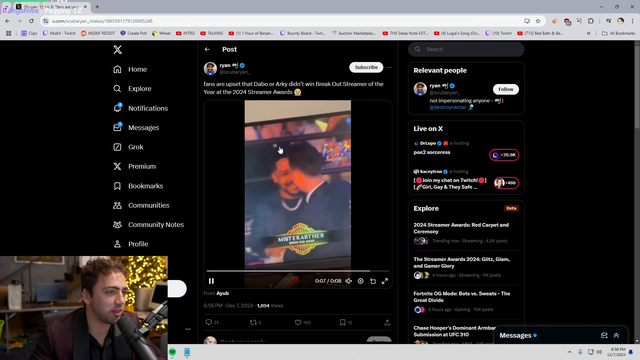Bookmark the post
This screenshot has width=640, height=360.
(x=342, y=322)
